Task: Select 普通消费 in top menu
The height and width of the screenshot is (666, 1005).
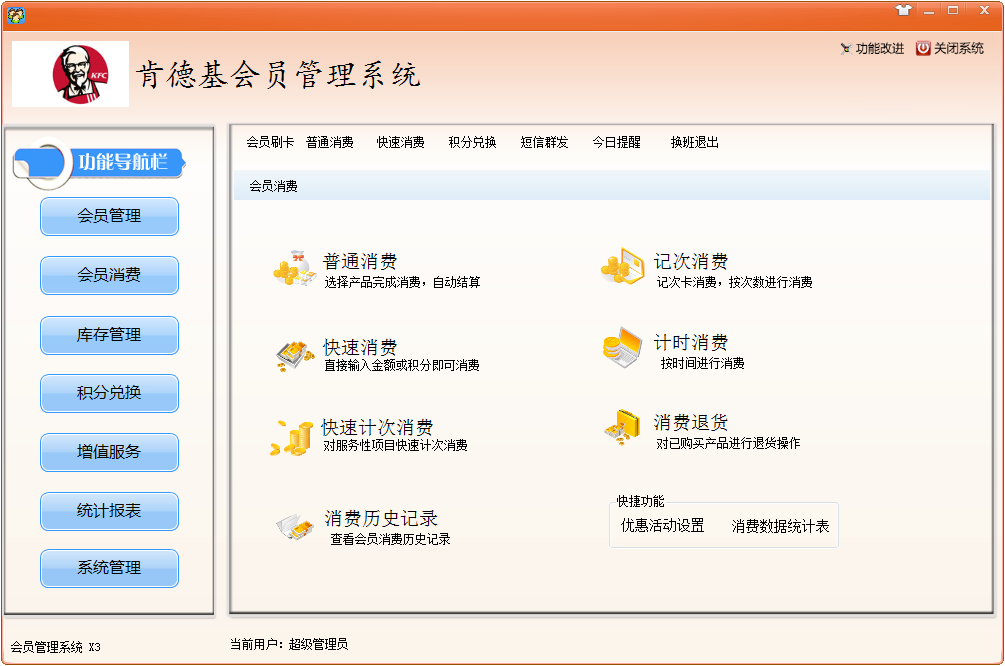Action: point(329,142)
